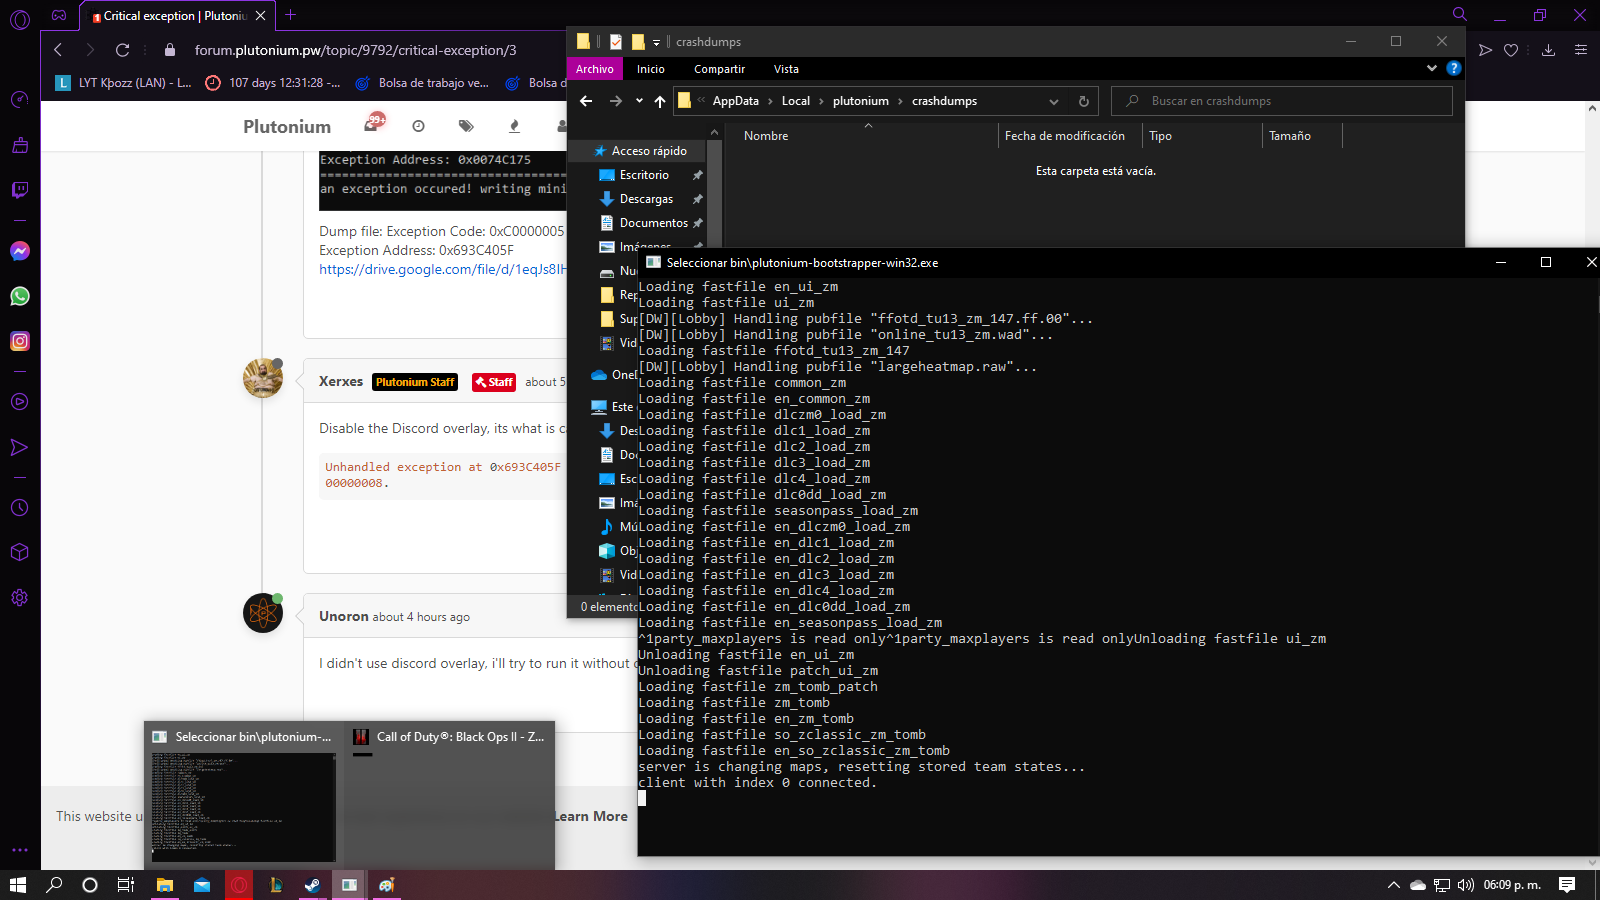The image size is (1600, 900).
Task: Click the Buscar en crashdumps search field
Action: pyautogui.click(x=1282, y=101)
